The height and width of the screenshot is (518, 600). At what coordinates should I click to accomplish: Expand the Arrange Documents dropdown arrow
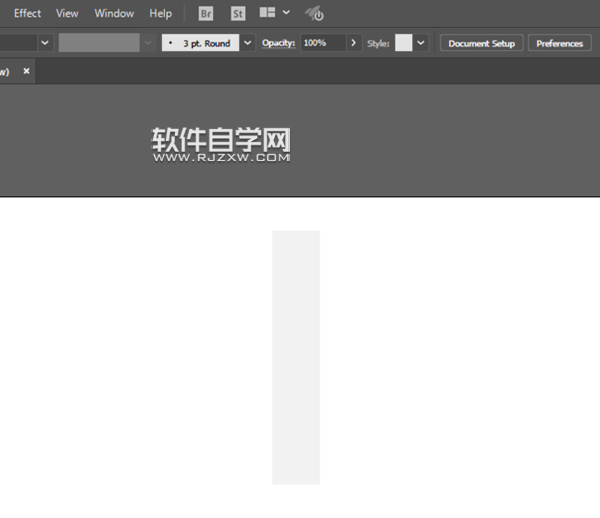coord(286,13)
